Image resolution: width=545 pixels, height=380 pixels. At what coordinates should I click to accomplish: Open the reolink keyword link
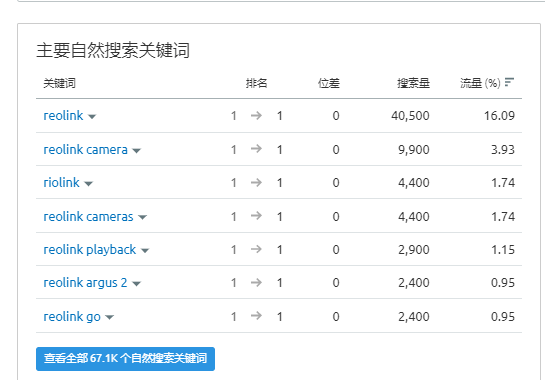(x=63, y=115)
